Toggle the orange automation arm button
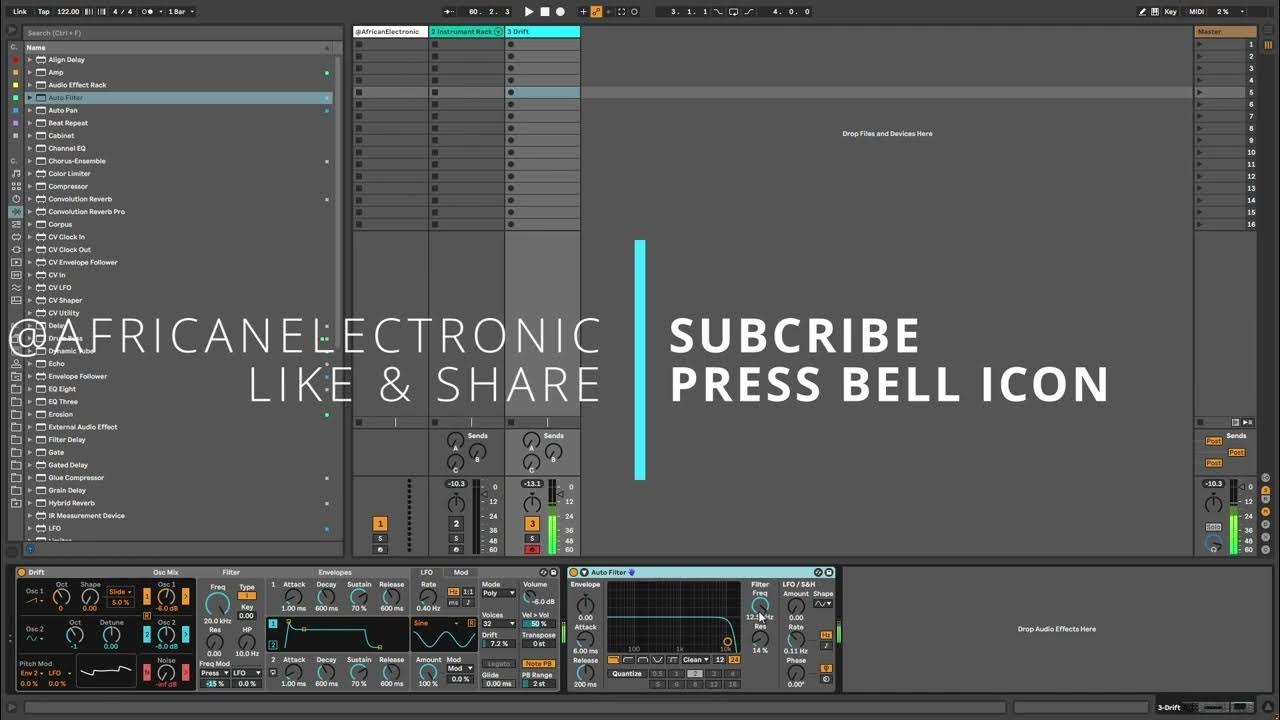Image resolution: width=1280 pixels, height=720 pixels. 596,12
